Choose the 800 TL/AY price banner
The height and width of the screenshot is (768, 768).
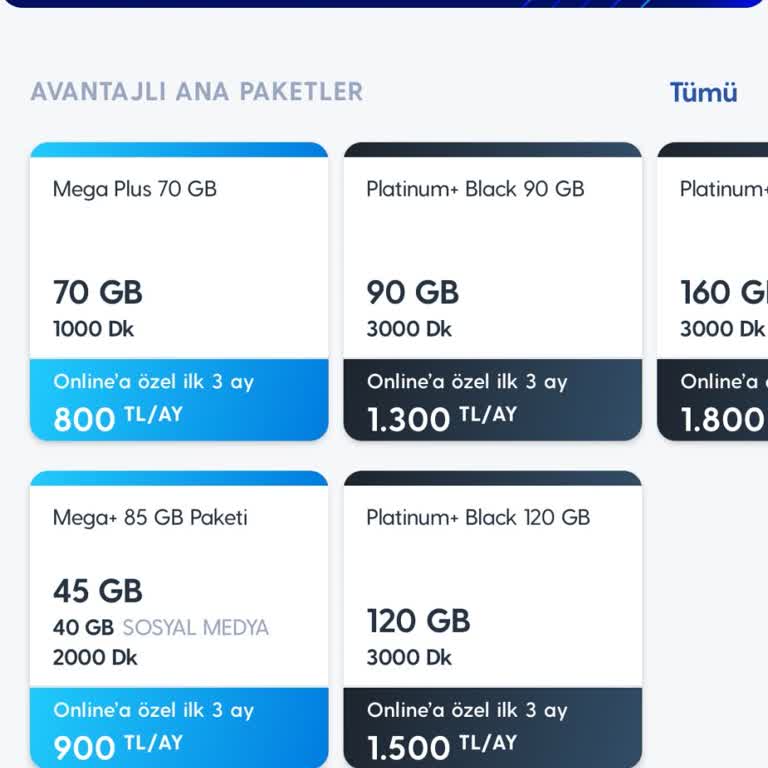coord(179,400)
